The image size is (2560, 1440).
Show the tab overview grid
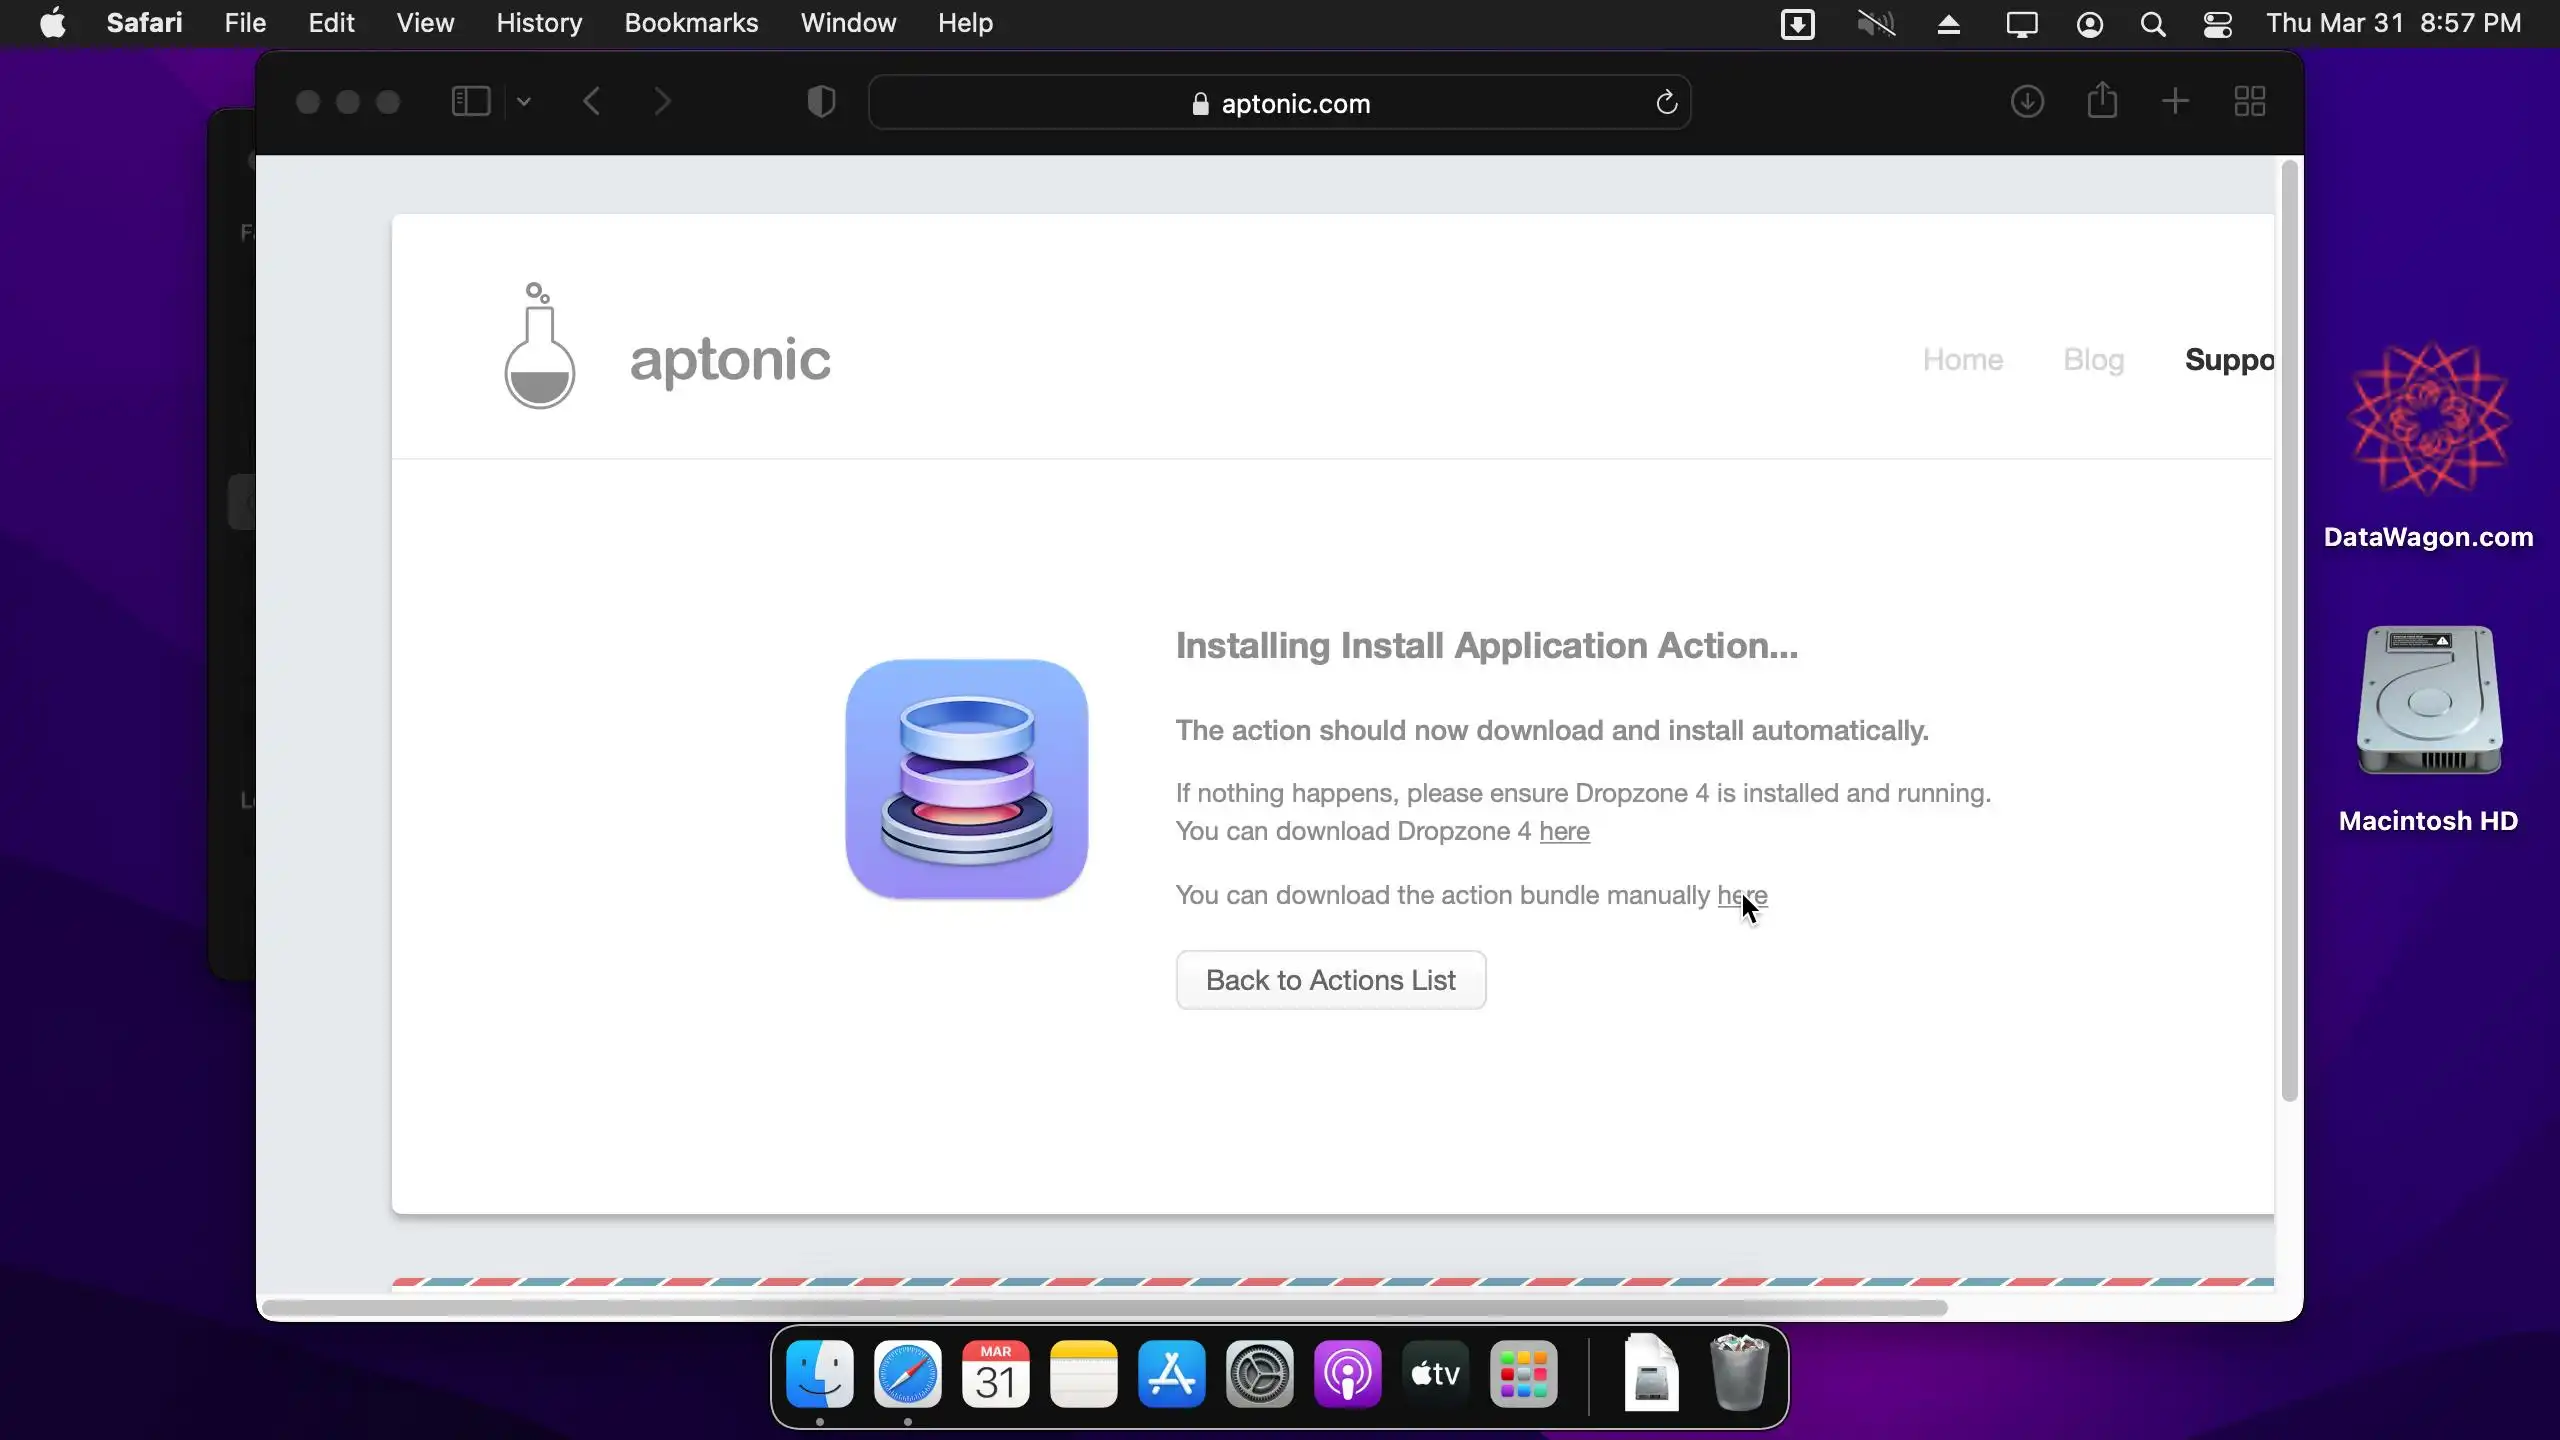click(x=2250, y=102)
